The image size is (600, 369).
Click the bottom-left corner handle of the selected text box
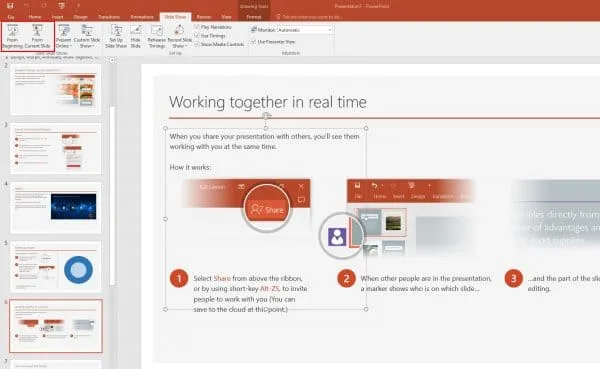[166, 309]
